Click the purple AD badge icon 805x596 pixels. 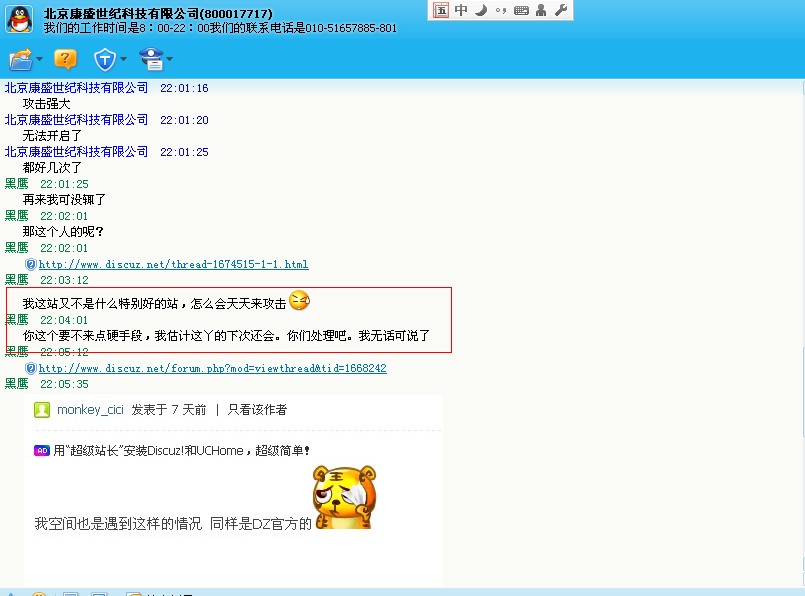tap(42, 451)
